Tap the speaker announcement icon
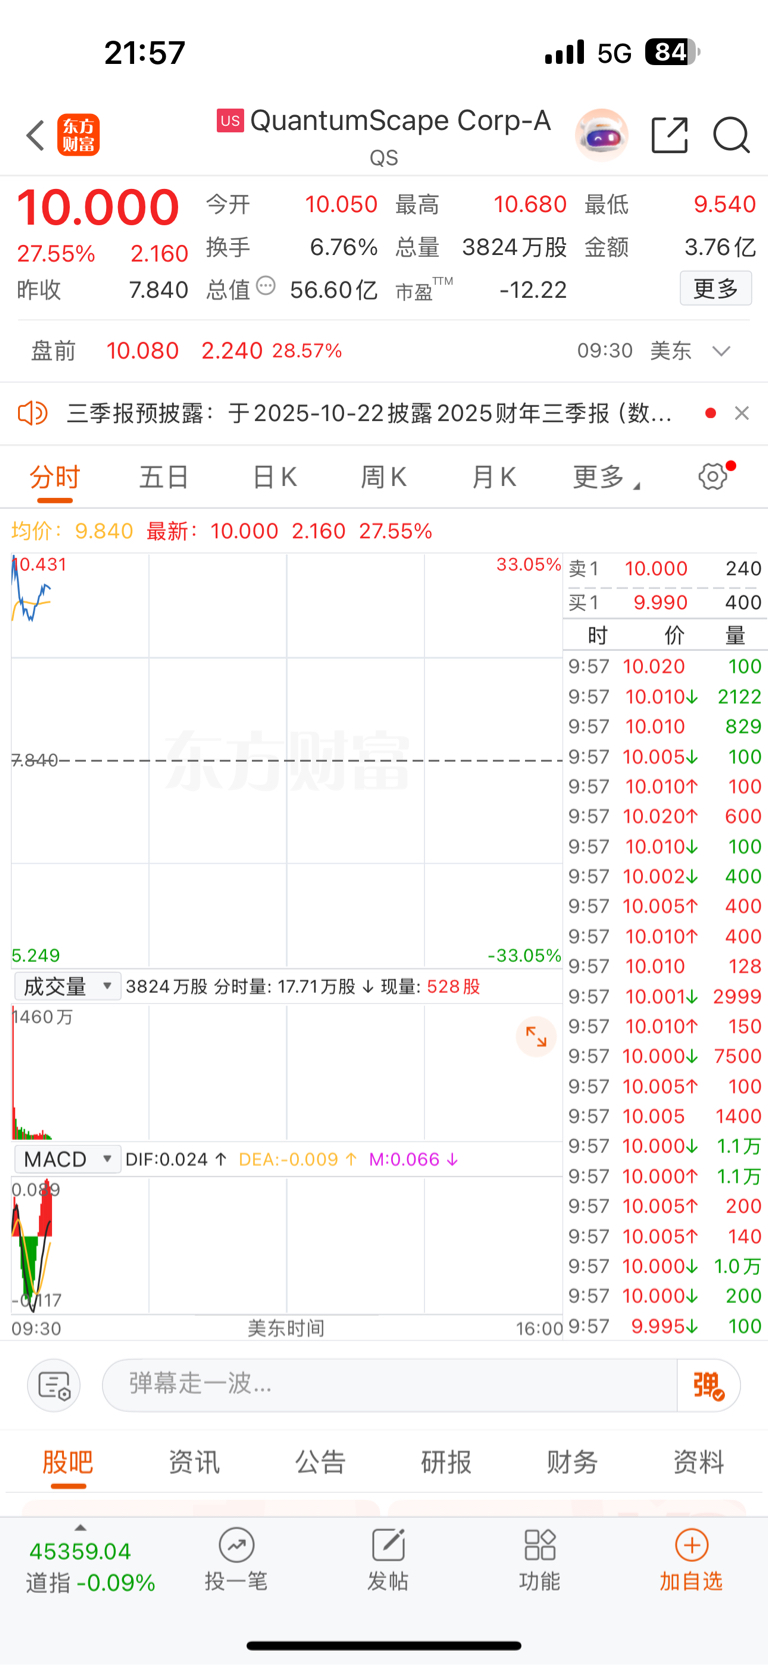The width and height of the screenshot is (768, 1665). click(x=33, y=413)
